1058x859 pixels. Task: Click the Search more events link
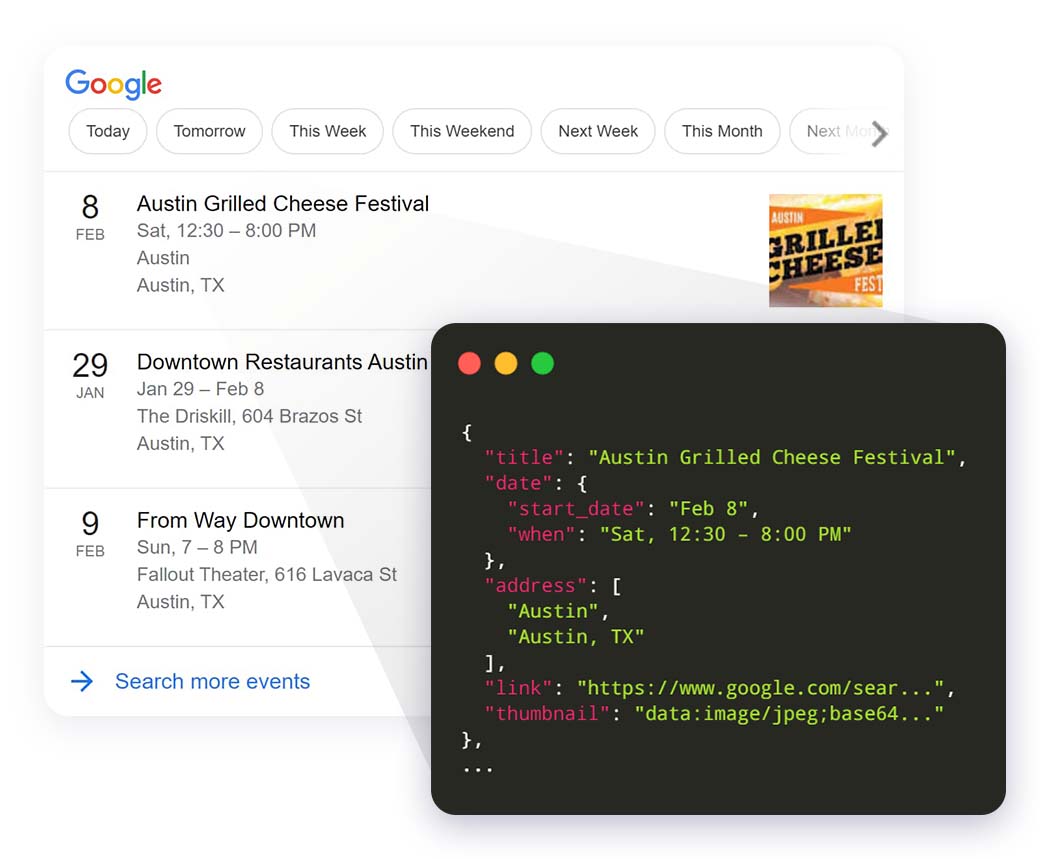[x=212, y=682]
